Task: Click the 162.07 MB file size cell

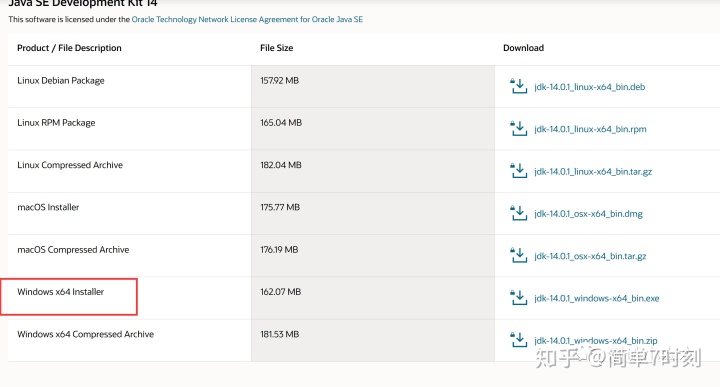Action: (x=281, y=292)
